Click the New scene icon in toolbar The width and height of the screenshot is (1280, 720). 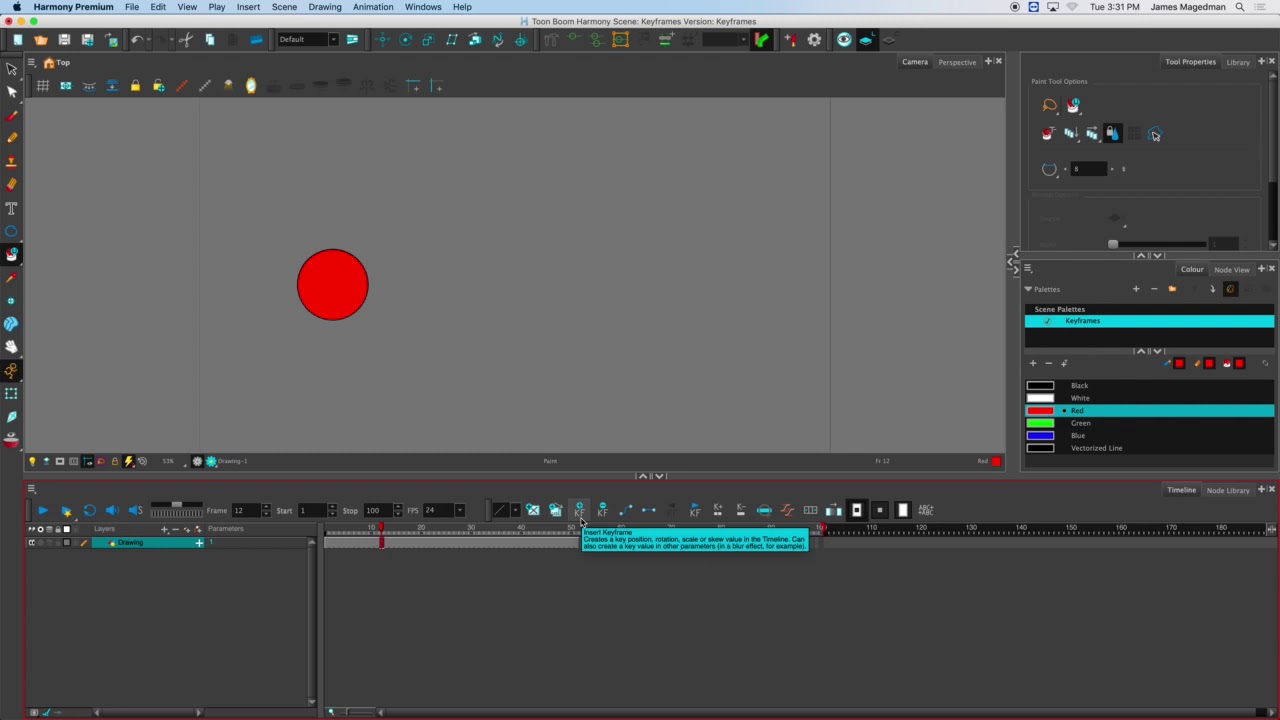tap(18, 40)
